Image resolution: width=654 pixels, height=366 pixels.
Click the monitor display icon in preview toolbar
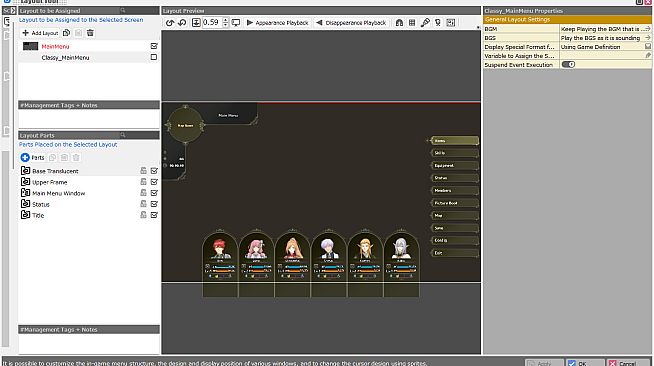(x=236, y=23)
